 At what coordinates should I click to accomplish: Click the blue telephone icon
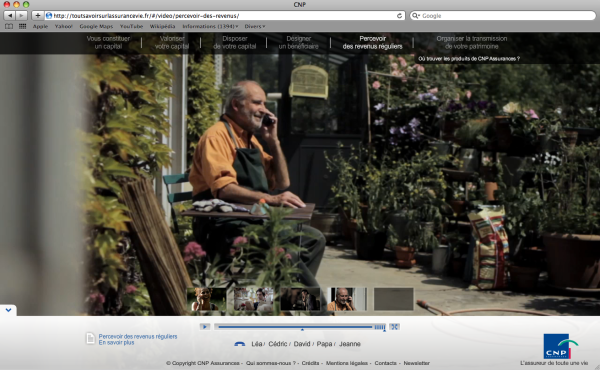(x=240, y=344)
